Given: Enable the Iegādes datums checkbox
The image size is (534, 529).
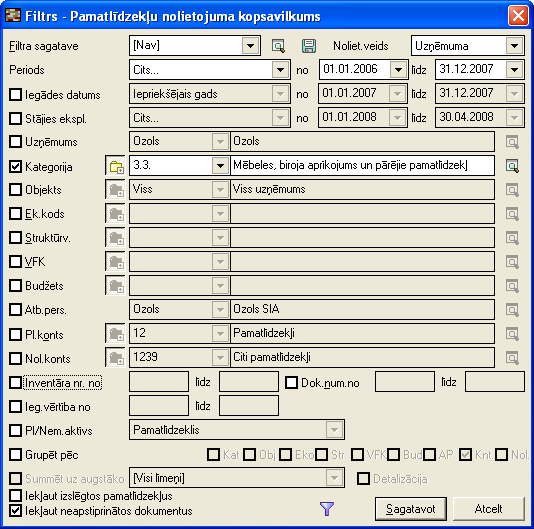Looking at the screenshot, I should pos(16,94).
